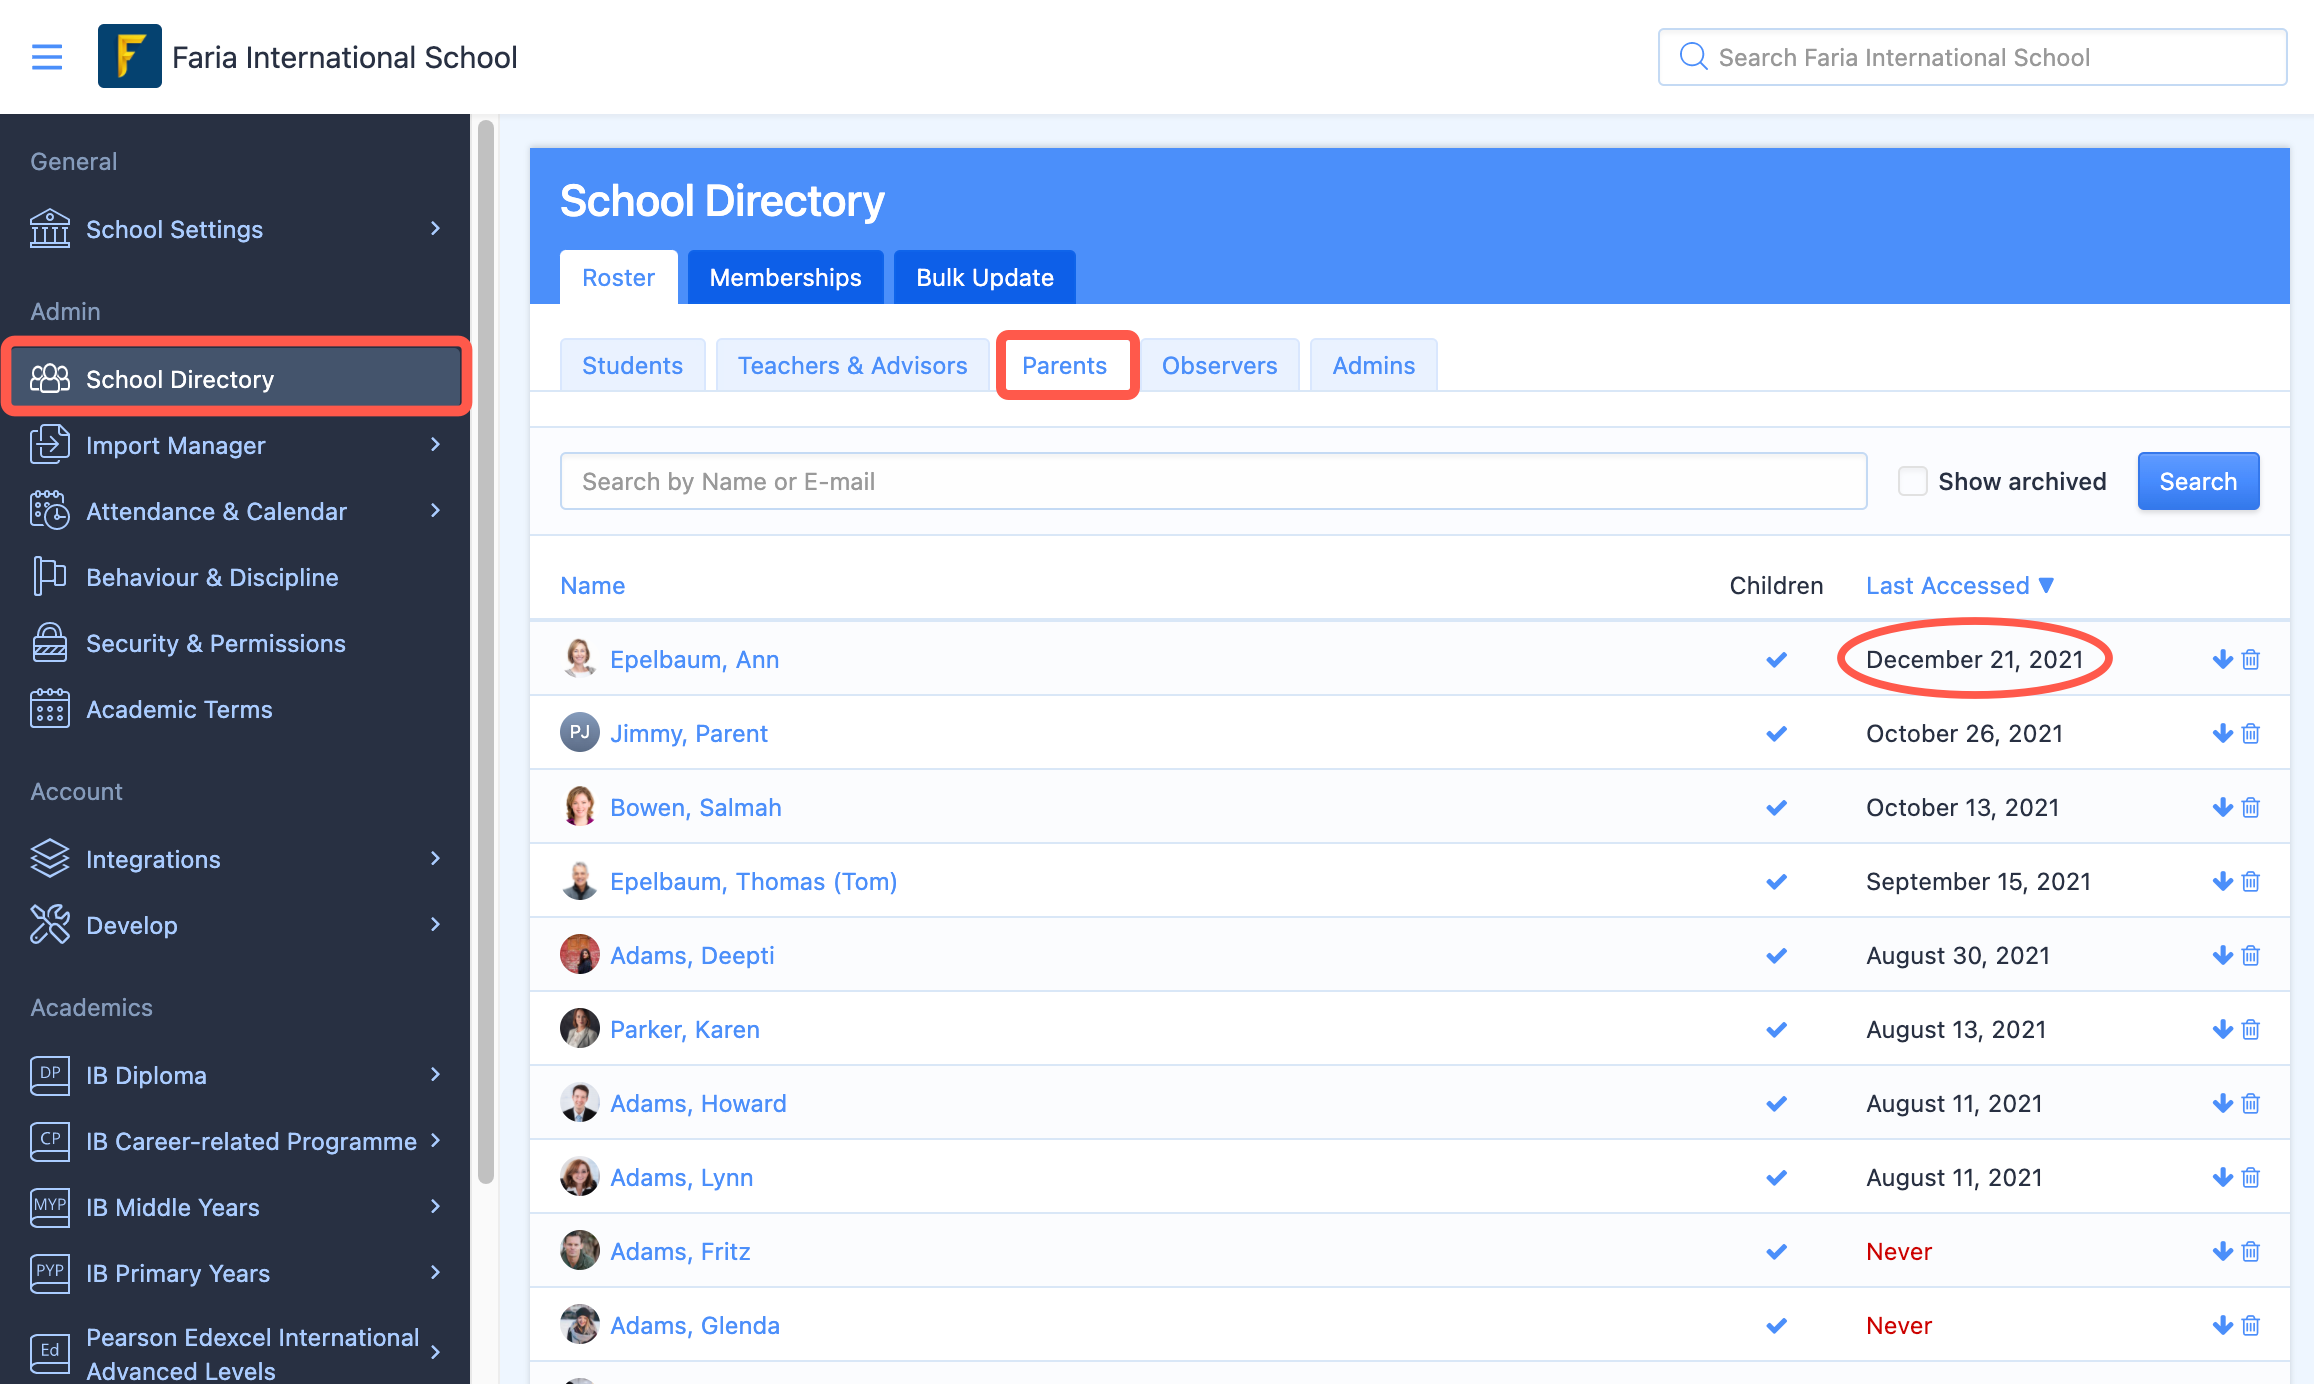Expand the IB Middle Years submenu
Viewport: 2314px width, 1384px height.
click(435, 1207)
